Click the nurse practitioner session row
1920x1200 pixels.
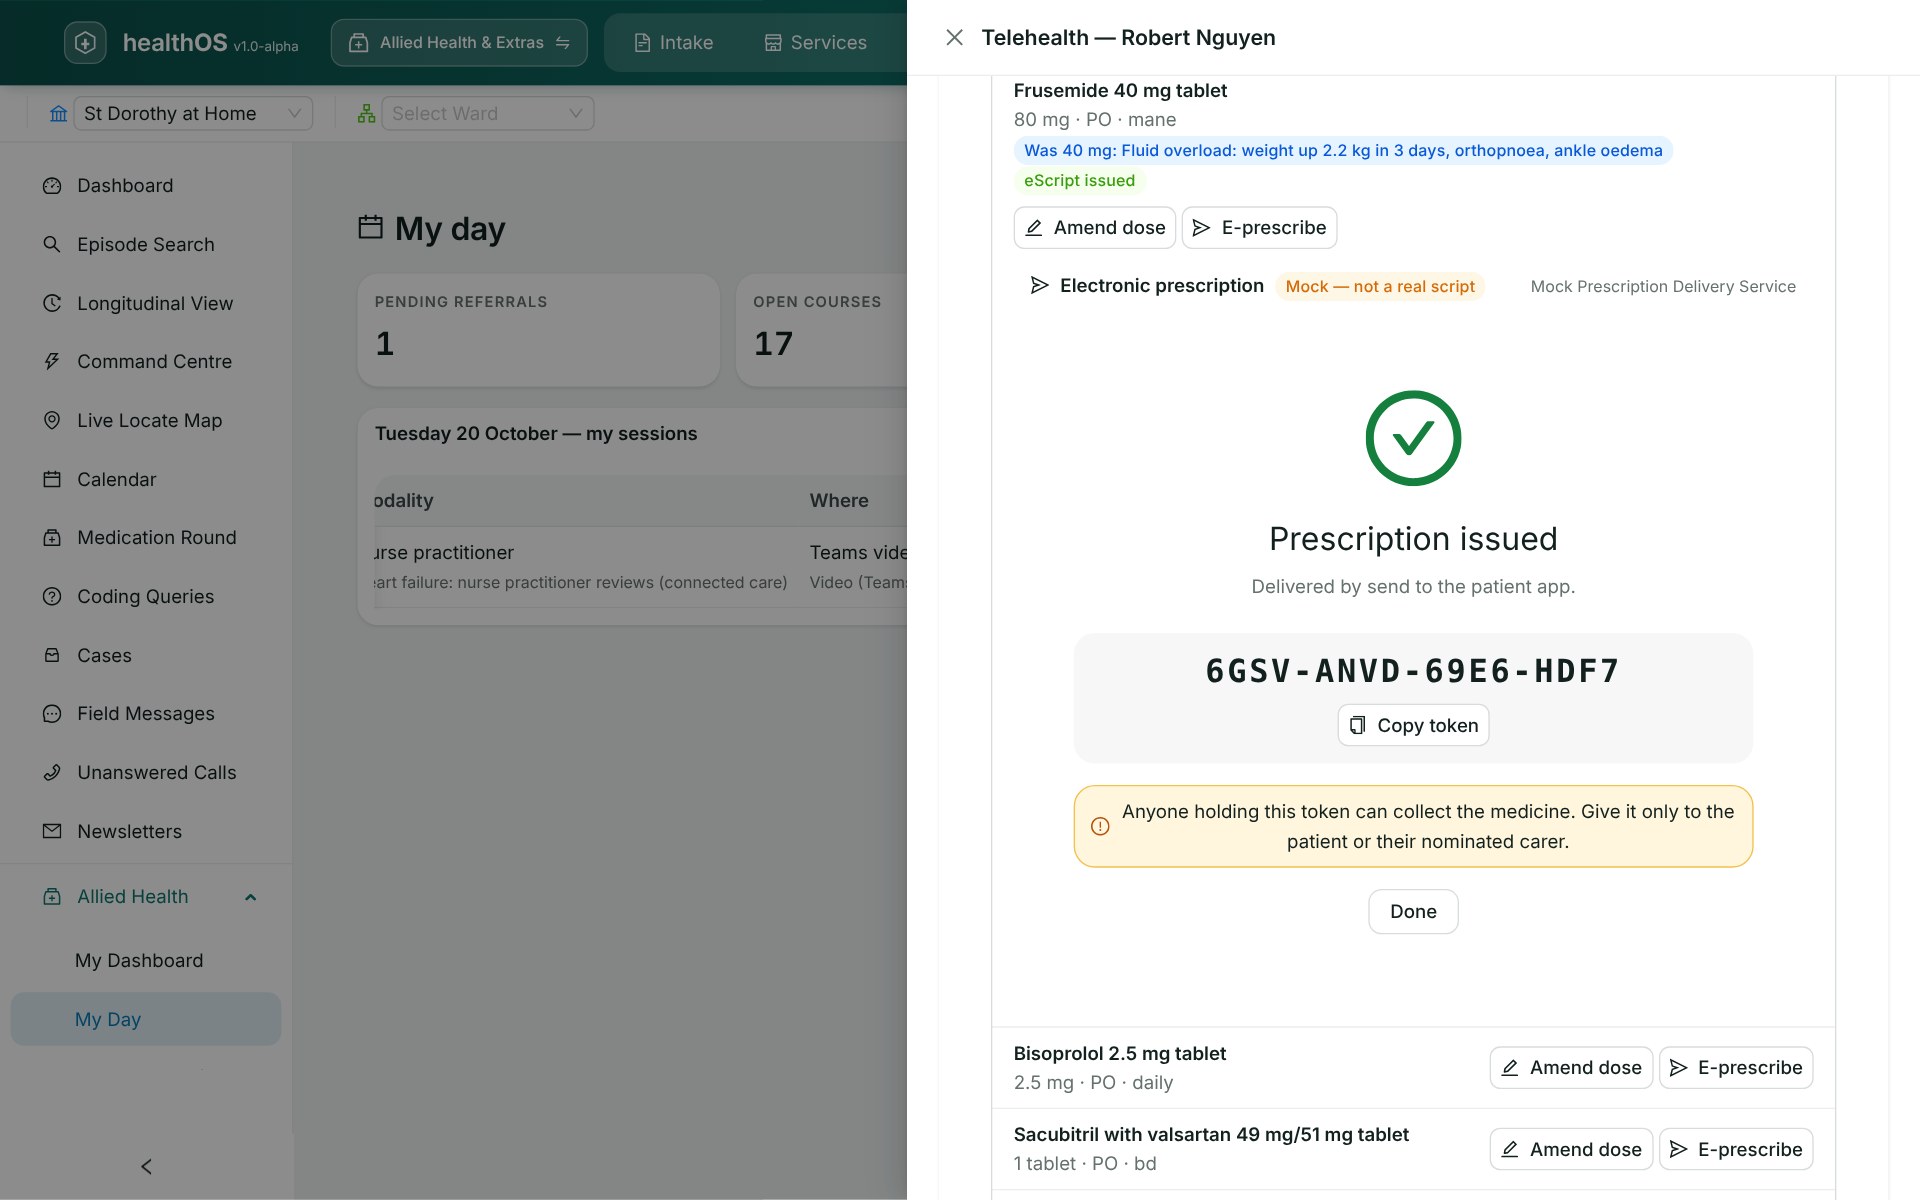coord(640,567)
